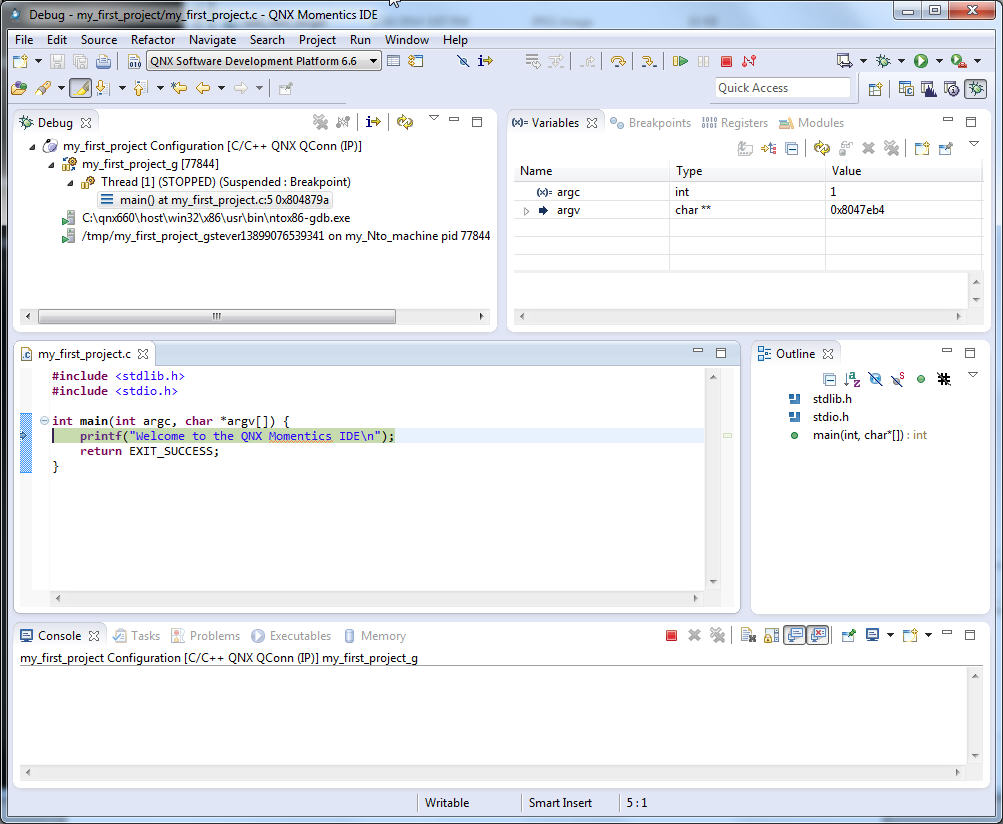1003x824 pixels.
Task: Click Last Edit Location arrow icon
Action: click(178, 88)
